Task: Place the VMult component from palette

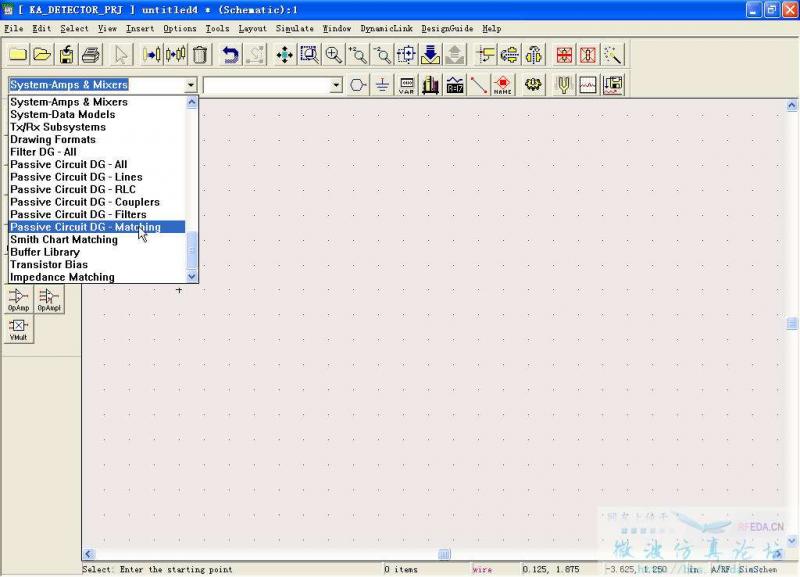Action: 18,329
